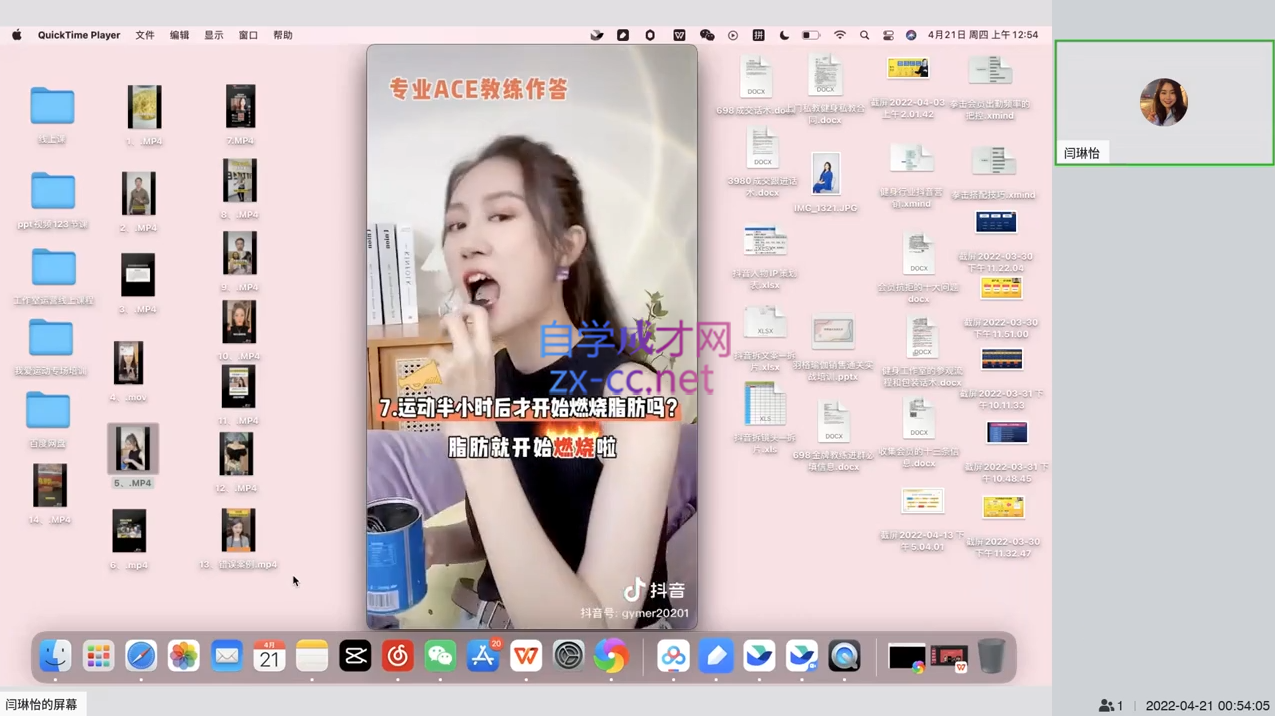The width and height of the screenshot is (1275, 716).
Task: Open the Trash in the Dock
Action: 991,656
